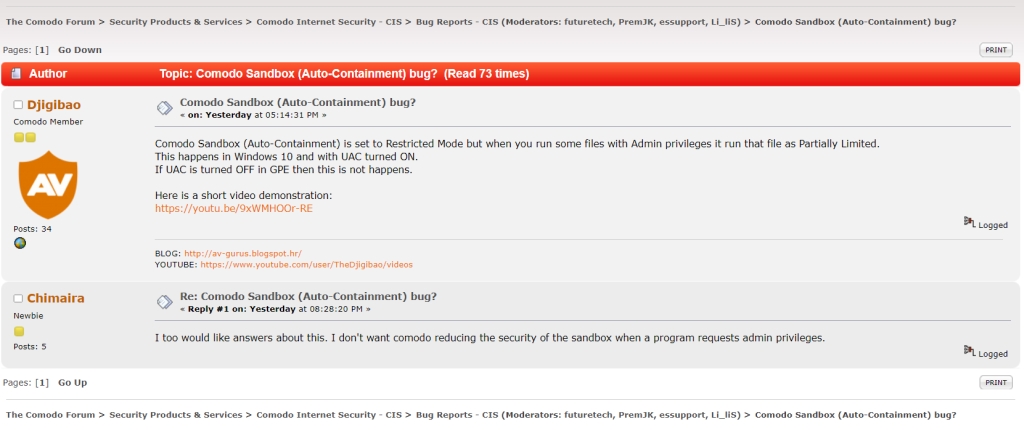1024x430 pixels.
Task: Go to Security Products & Services breadcrumb at top
Action: (175, 22)
